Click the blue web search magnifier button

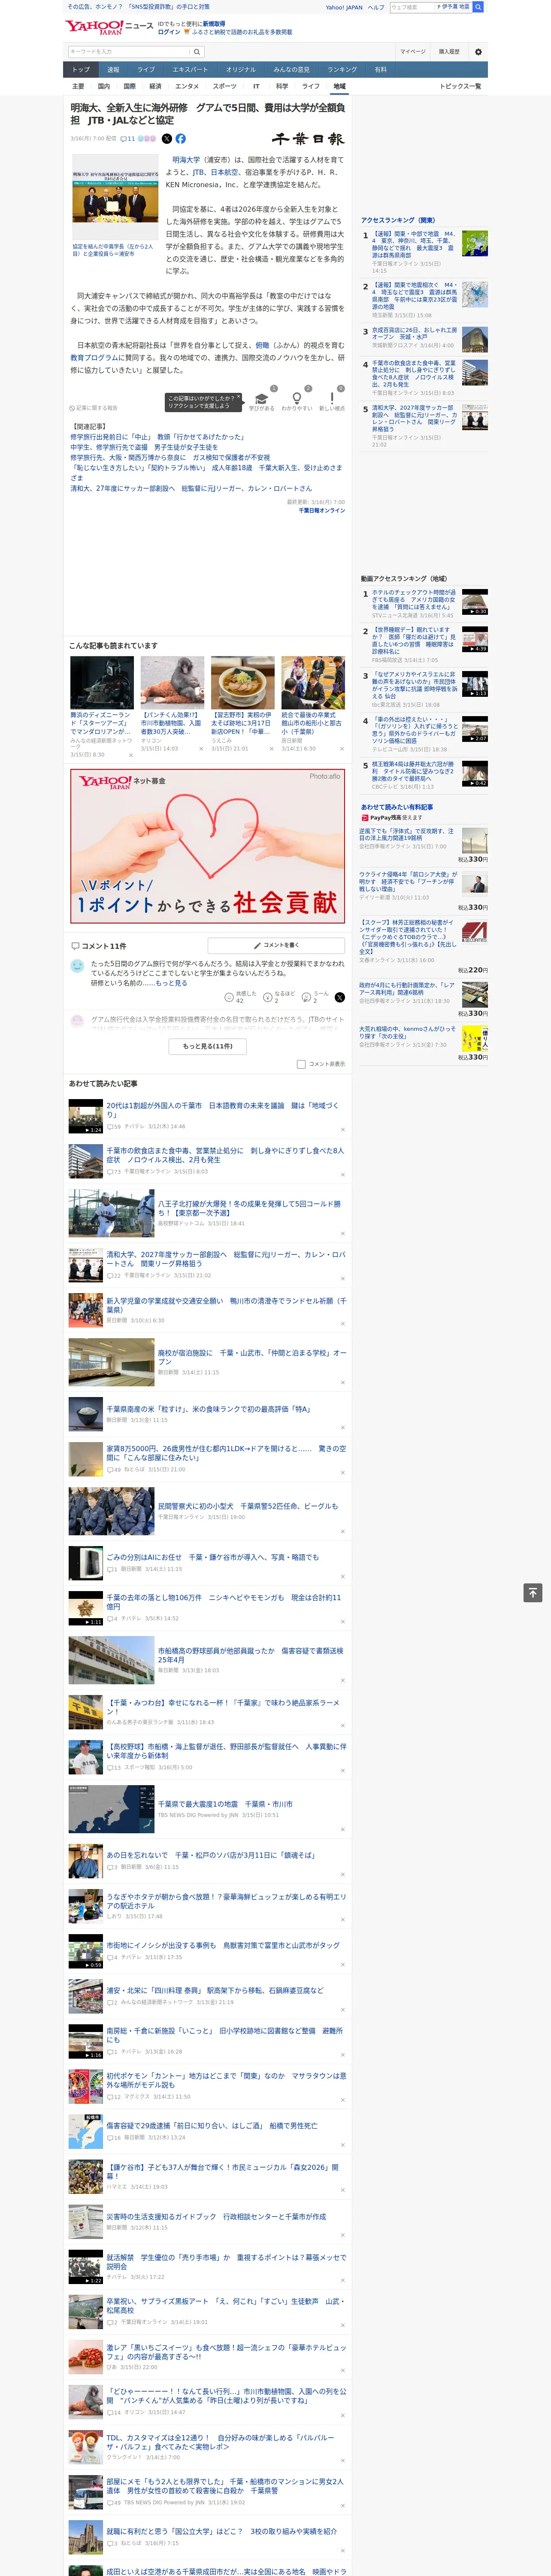[478, 7]
